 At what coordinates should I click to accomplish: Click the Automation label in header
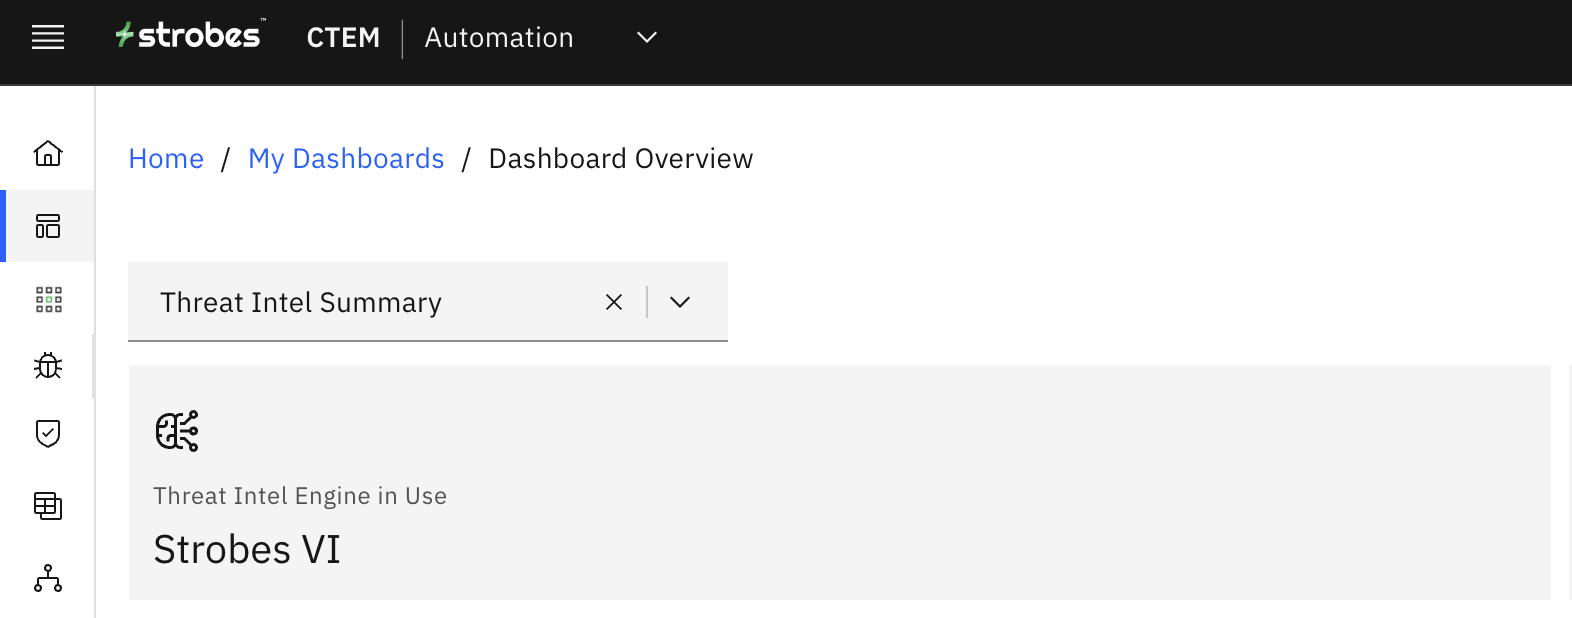(x=499, y=38)
